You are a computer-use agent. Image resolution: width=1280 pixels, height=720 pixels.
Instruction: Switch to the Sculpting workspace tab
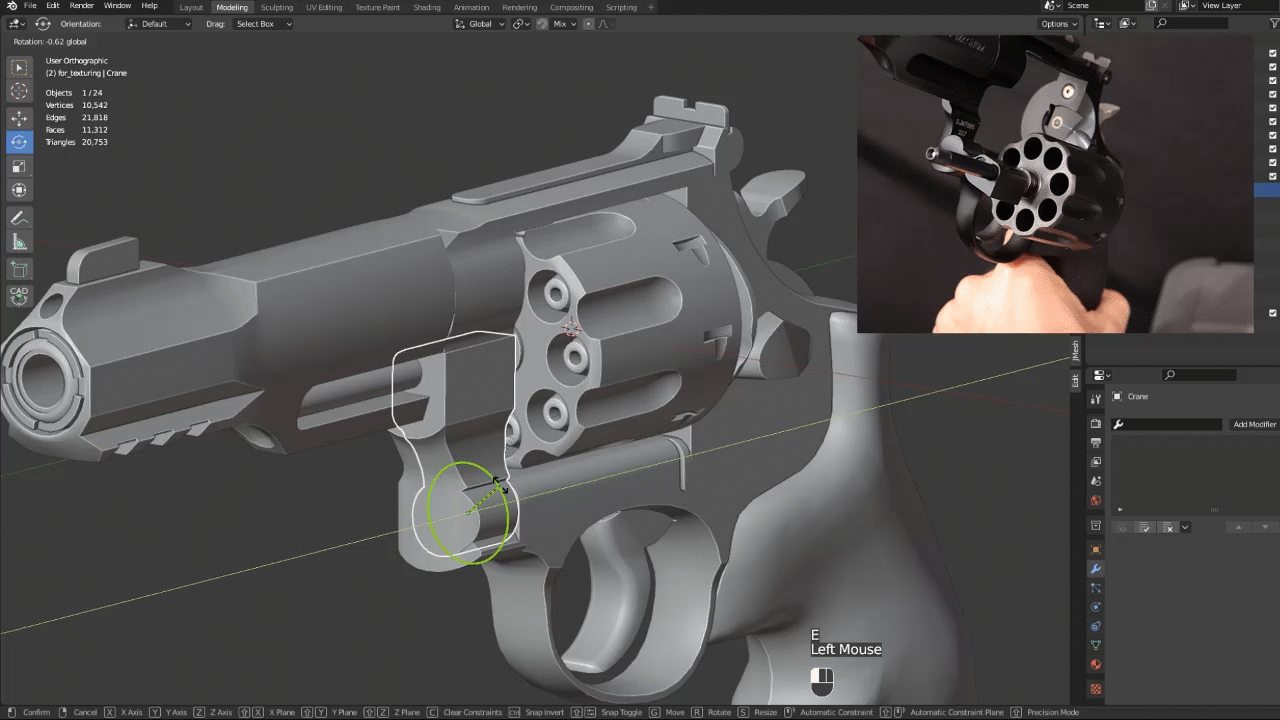pos(277,7)
